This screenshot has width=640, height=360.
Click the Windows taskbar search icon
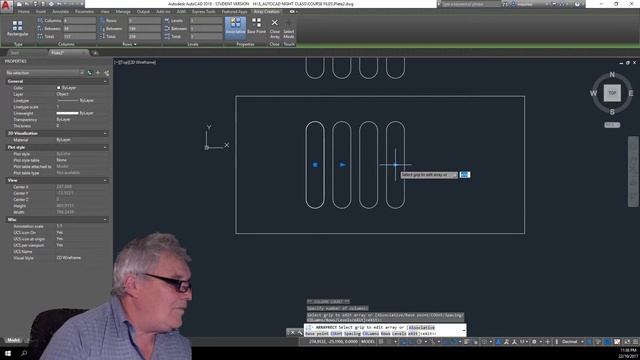(24, 353)
